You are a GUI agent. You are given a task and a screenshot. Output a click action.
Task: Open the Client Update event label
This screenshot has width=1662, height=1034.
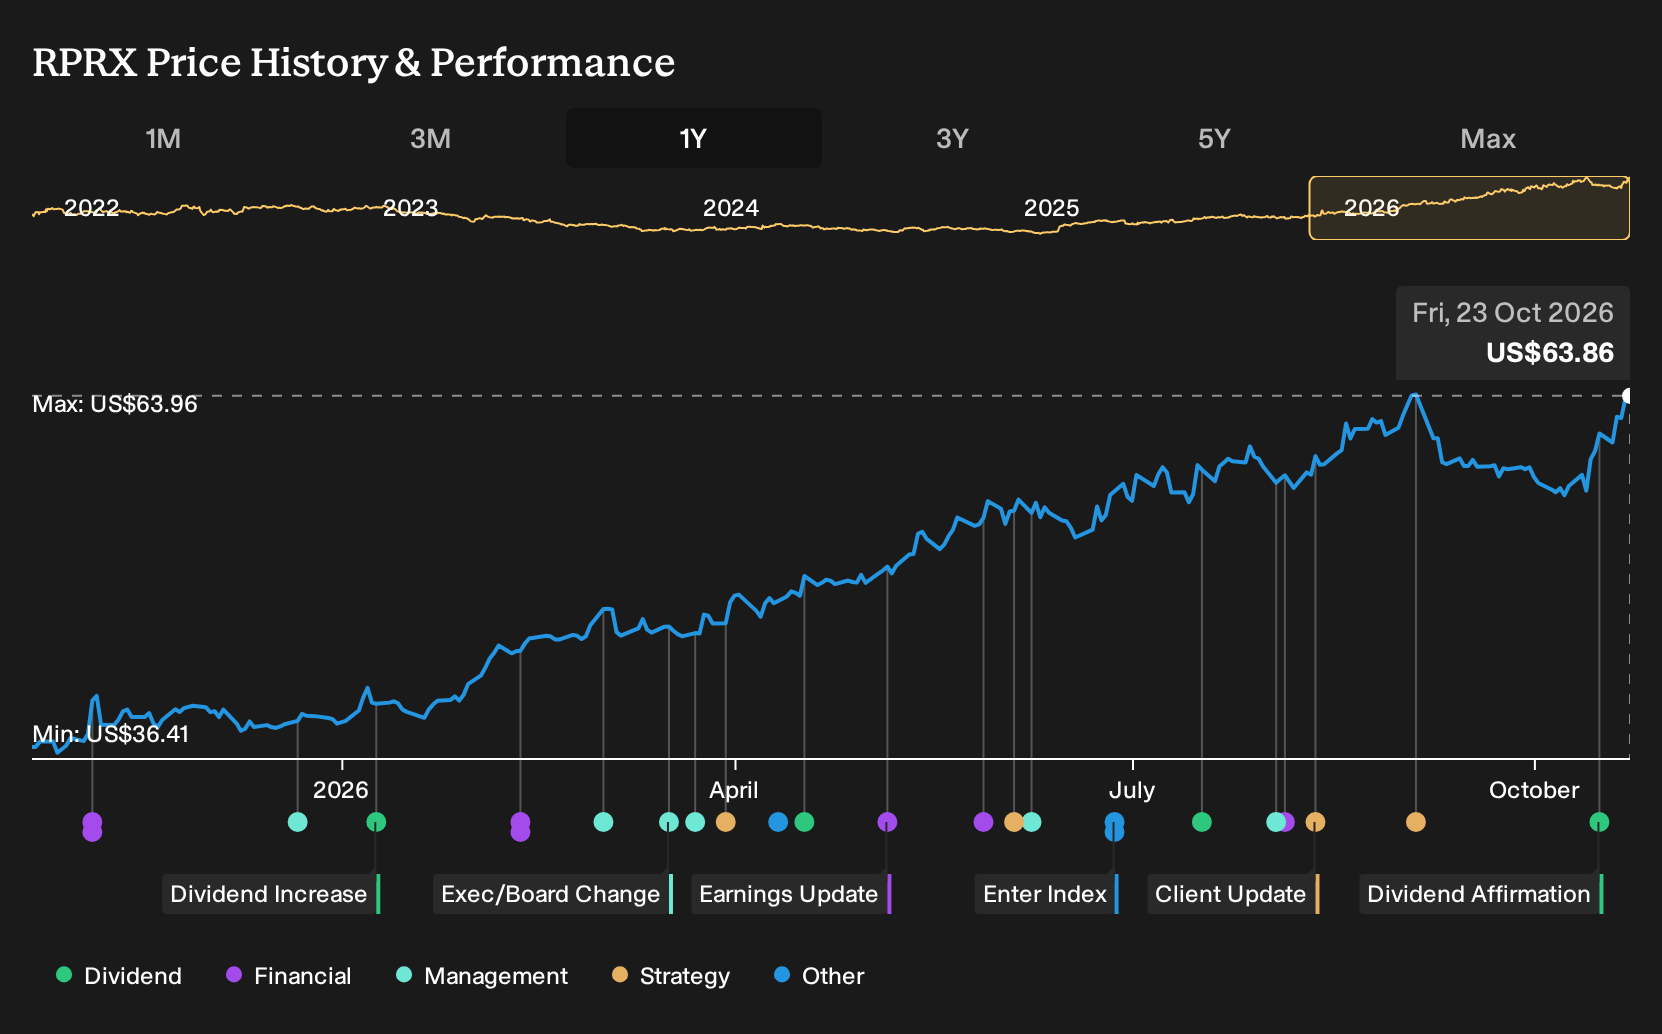(x=1233, y=894)
